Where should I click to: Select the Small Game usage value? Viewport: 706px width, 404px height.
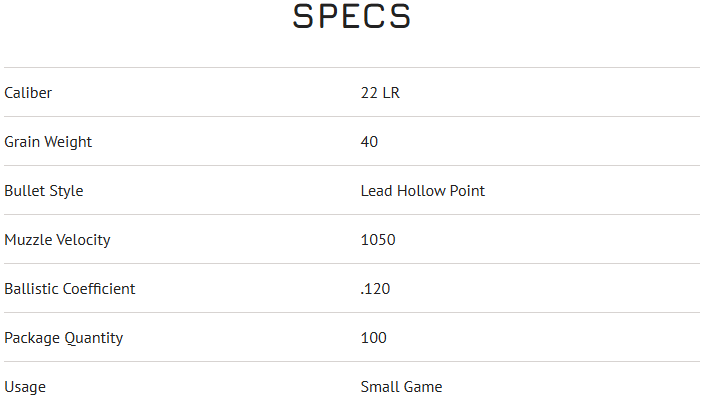[x=401, y=387]
